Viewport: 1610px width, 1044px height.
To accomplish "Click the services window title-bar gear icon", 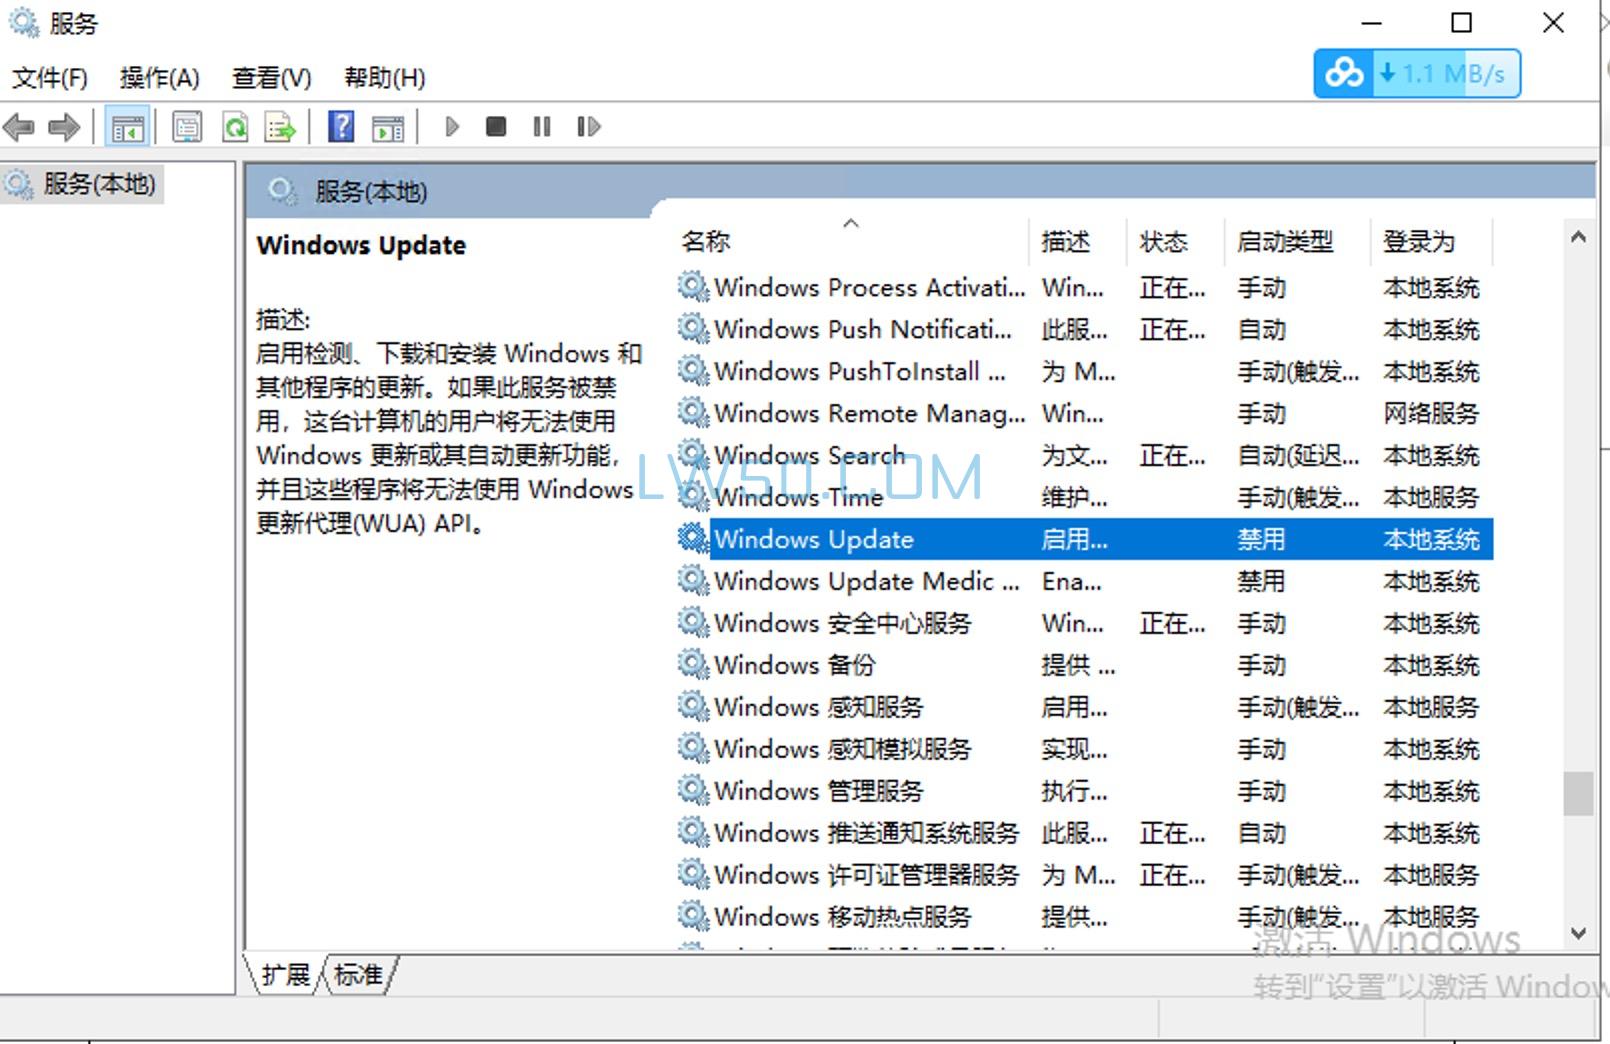I will (x=23, y=22).
